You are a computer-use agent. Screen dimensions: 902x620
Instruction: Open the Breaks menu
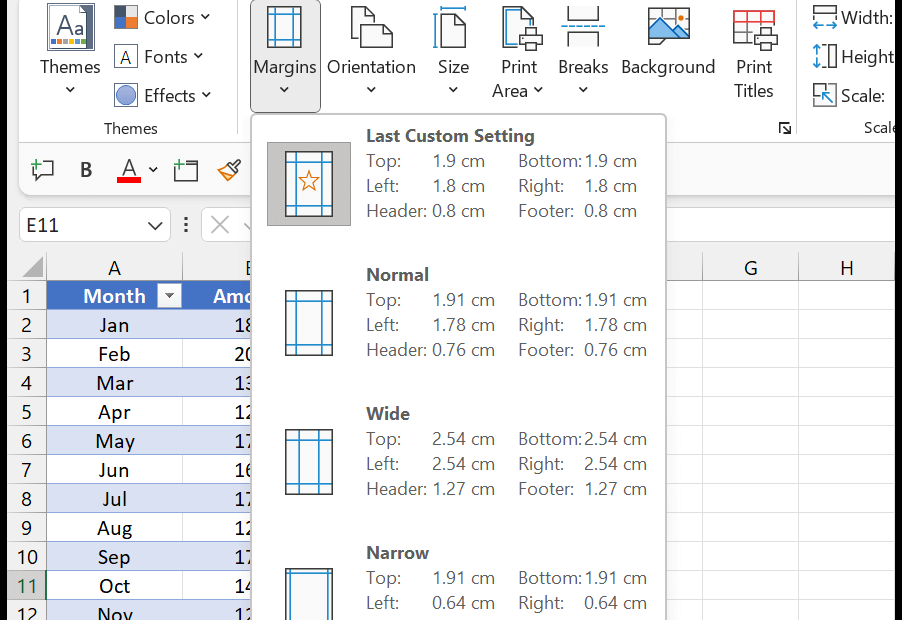tap(583, 51)
